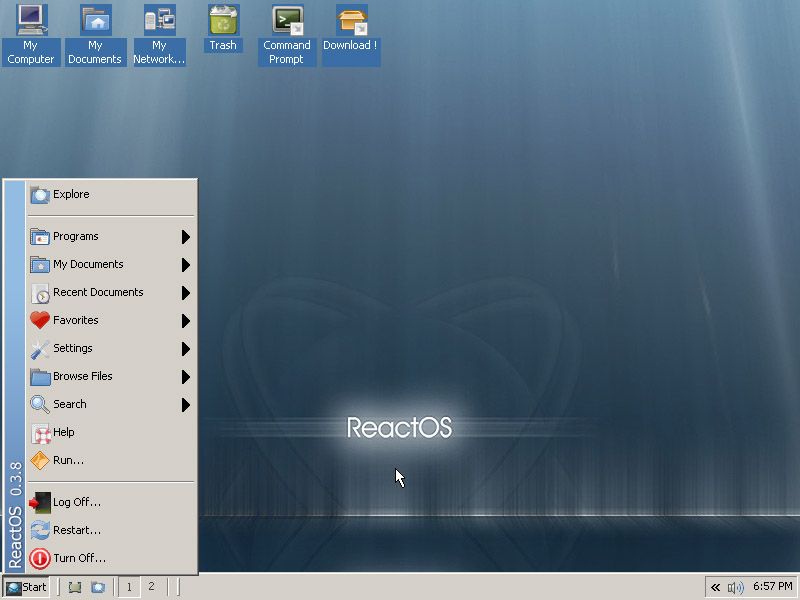Expand the Programs submenu
The height and width of the screenshot is (600, 800).
[x=80, y=236]
